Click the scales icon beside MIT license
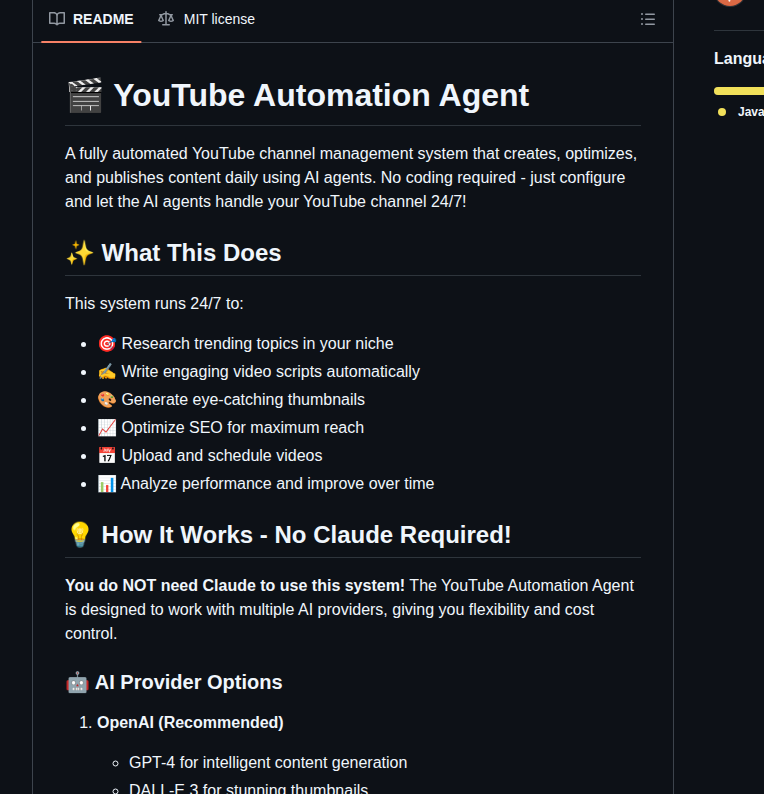 click(166, 19)
